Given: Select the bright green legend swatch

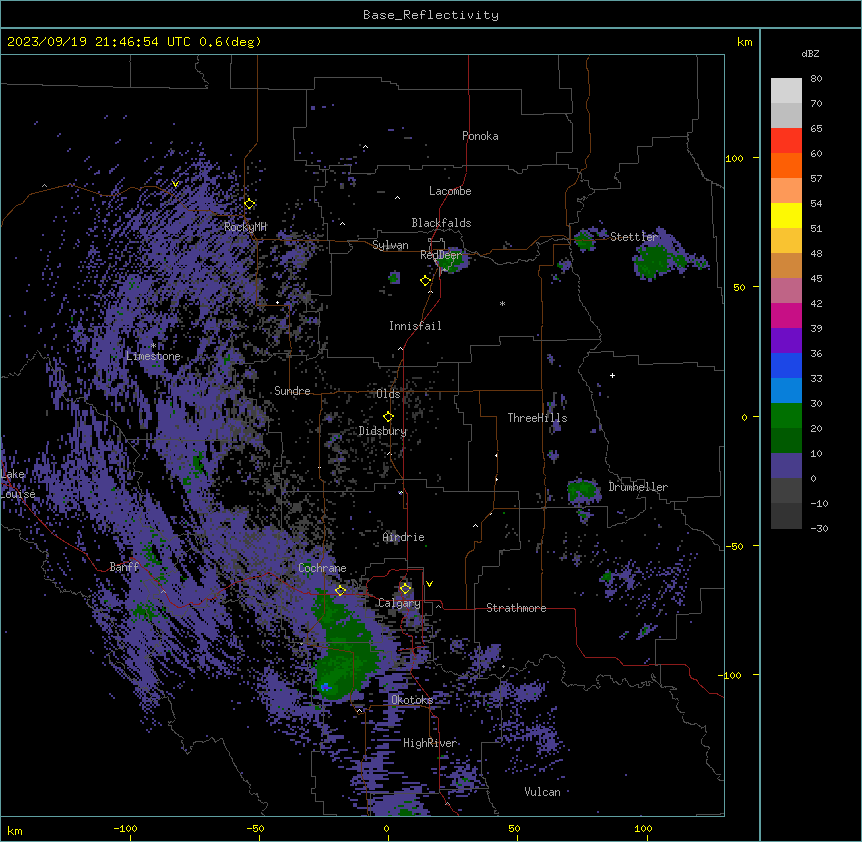Looking at the screenshot, I should point(786,416).
